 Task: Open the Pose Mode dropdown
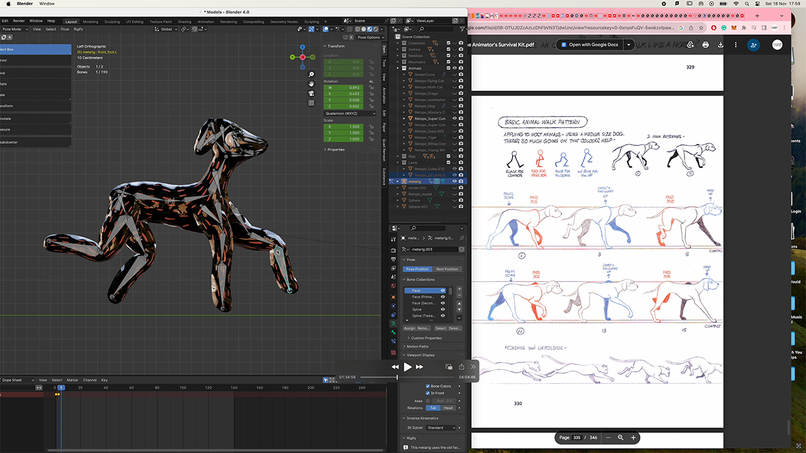coord(14,29)
